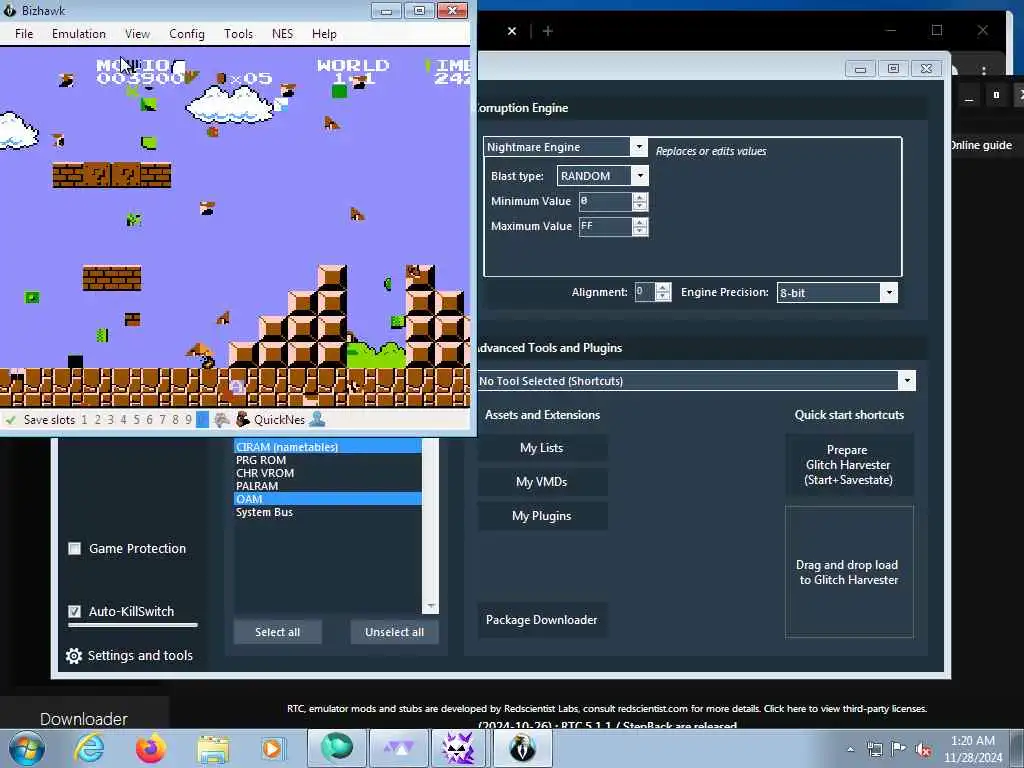This screenshot has width=1024, height=768.
Task: Select save slot 5 in Bizhawk status bar
Action: [136, 420]
